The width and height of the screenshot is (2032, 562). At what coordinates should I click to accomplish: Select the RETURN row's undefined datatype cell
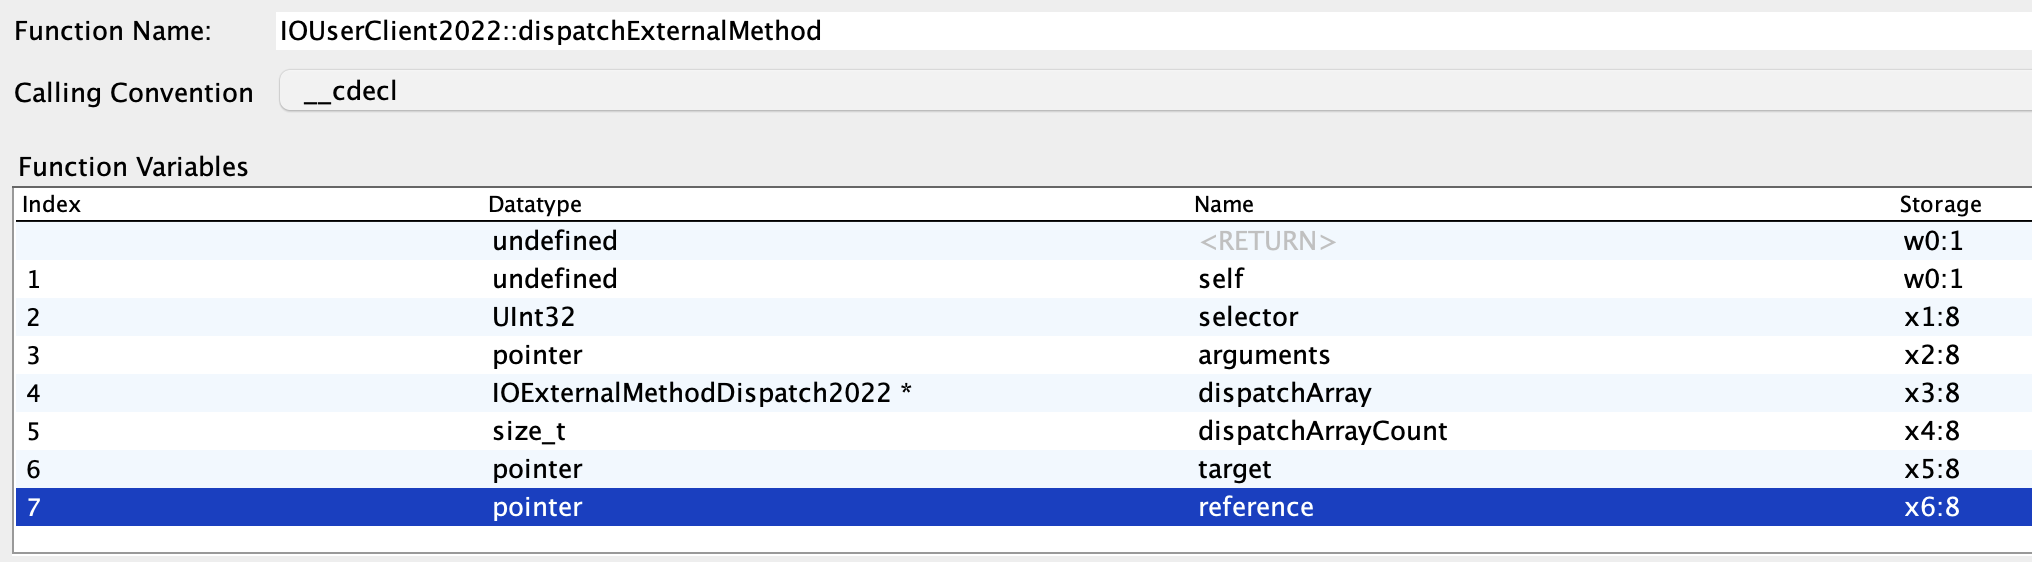tap(555, 241)
